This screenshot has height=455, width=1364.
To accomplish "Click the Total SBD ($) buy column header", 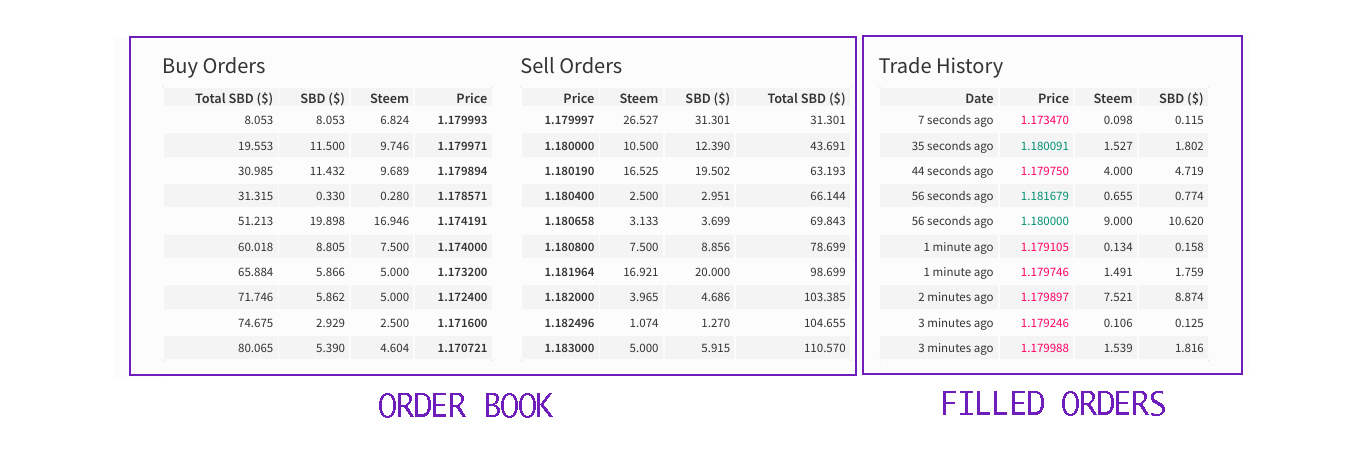I will [234, 98].
